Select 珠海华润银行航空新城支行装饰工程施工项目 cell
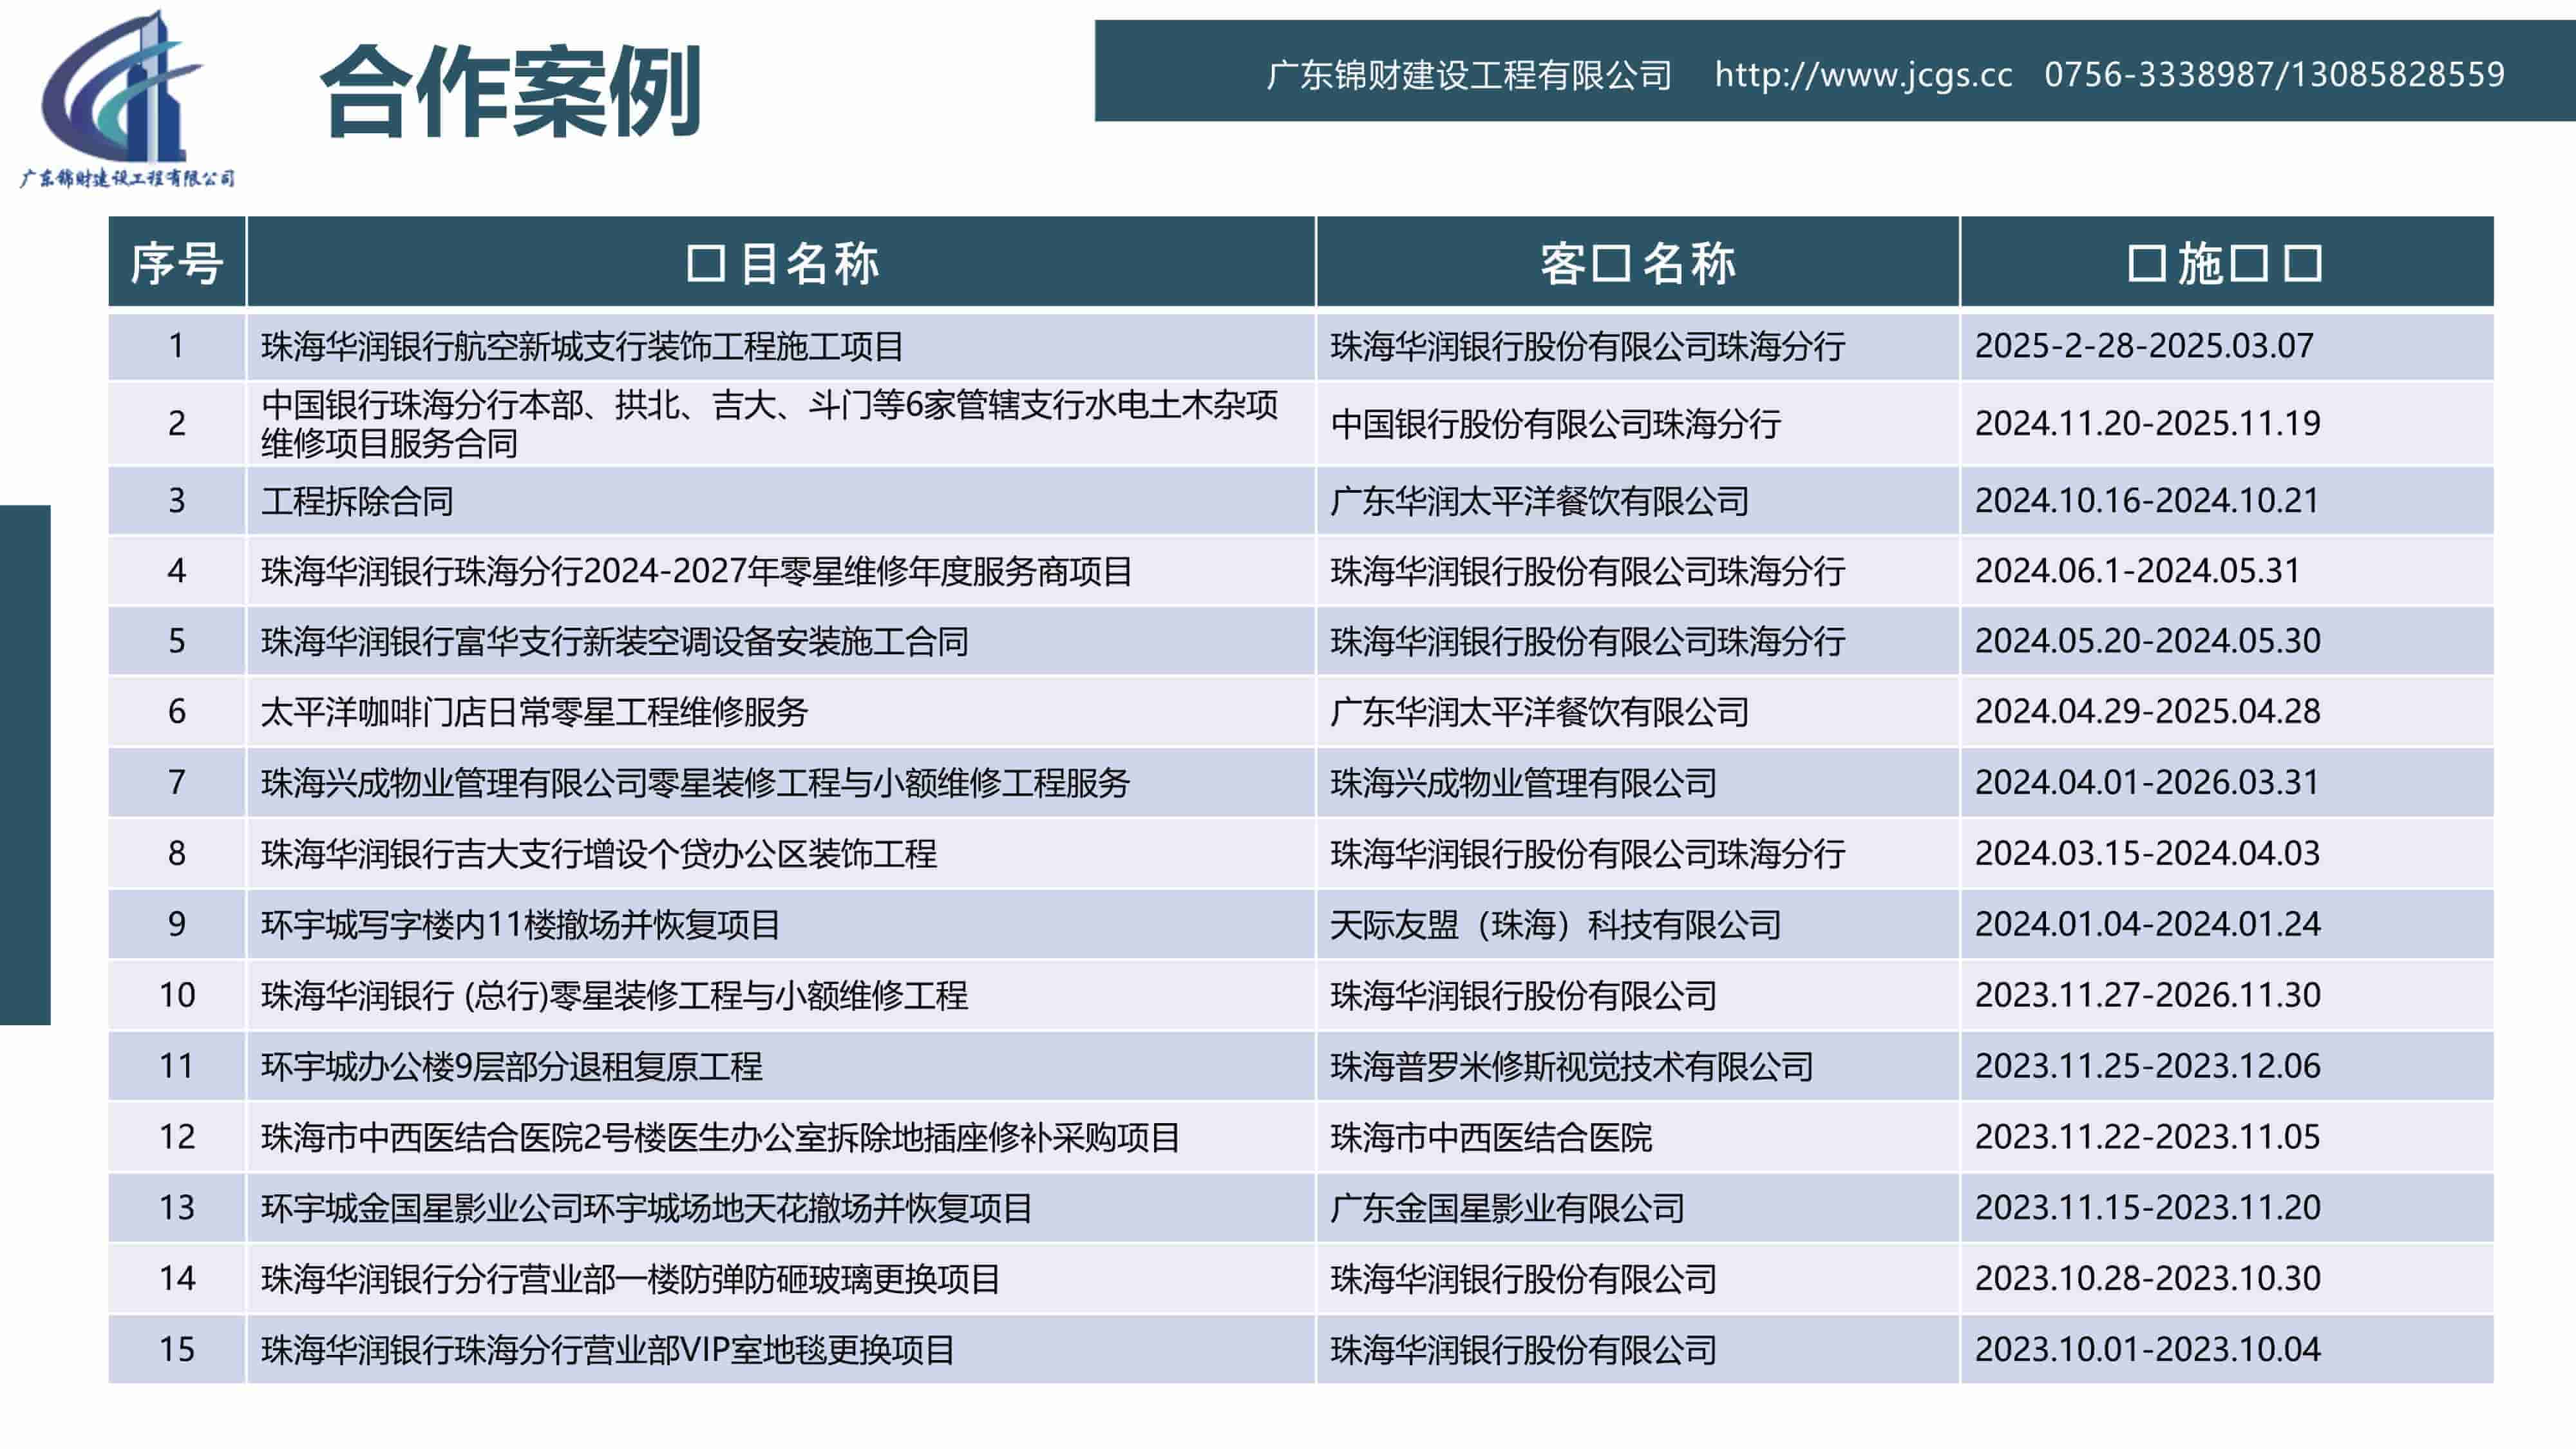Screen dimensions: 2576x1449 click(781, 346)
